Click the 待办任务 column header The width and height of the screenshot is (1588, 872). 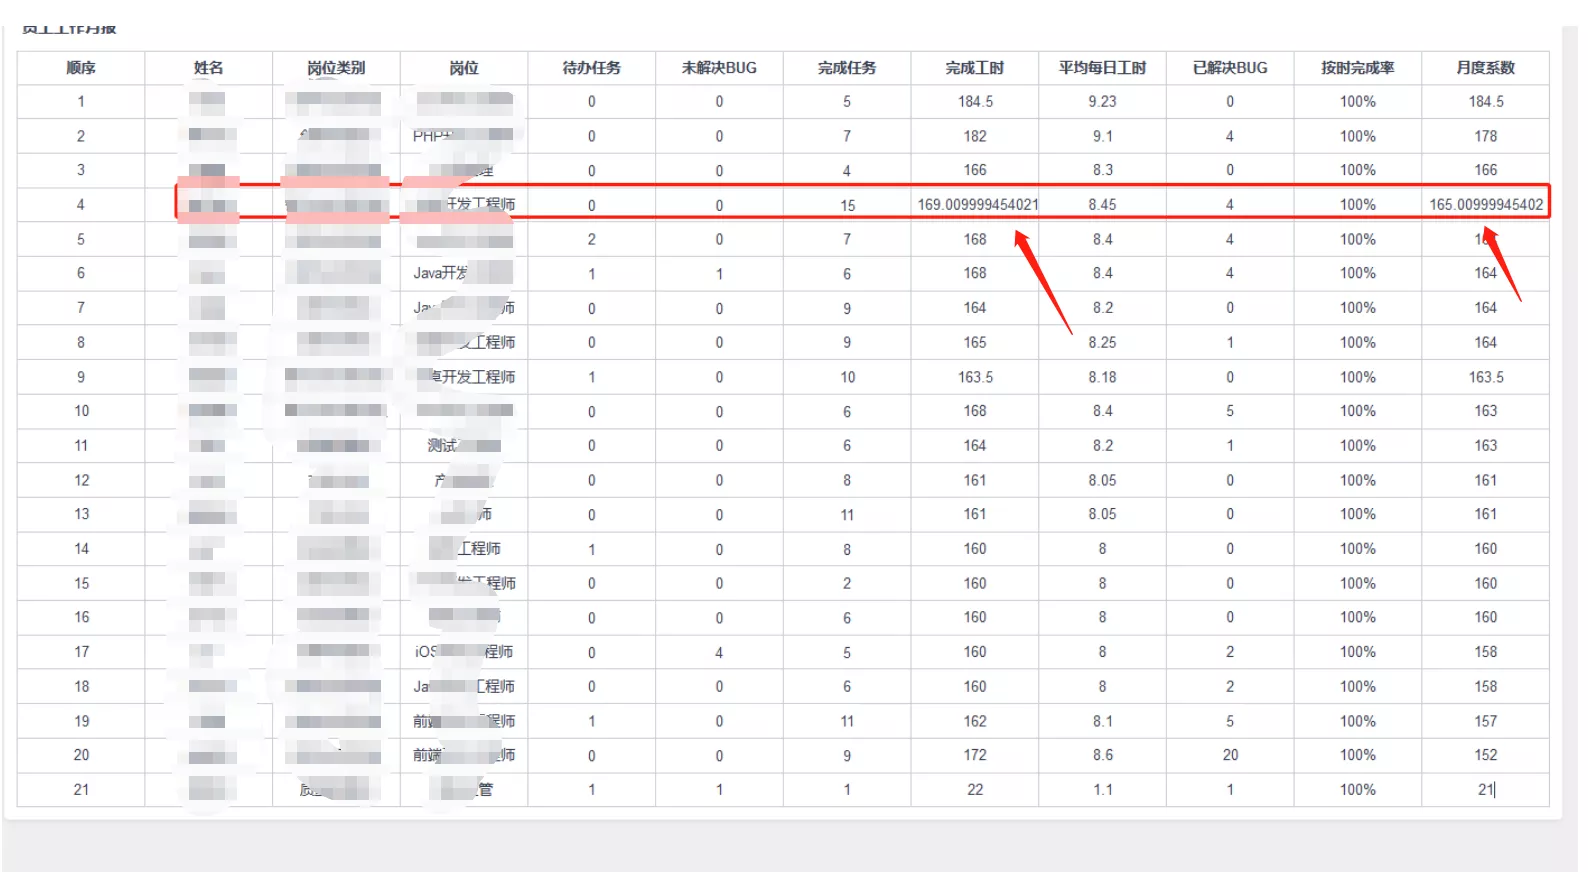click(591, 68)
